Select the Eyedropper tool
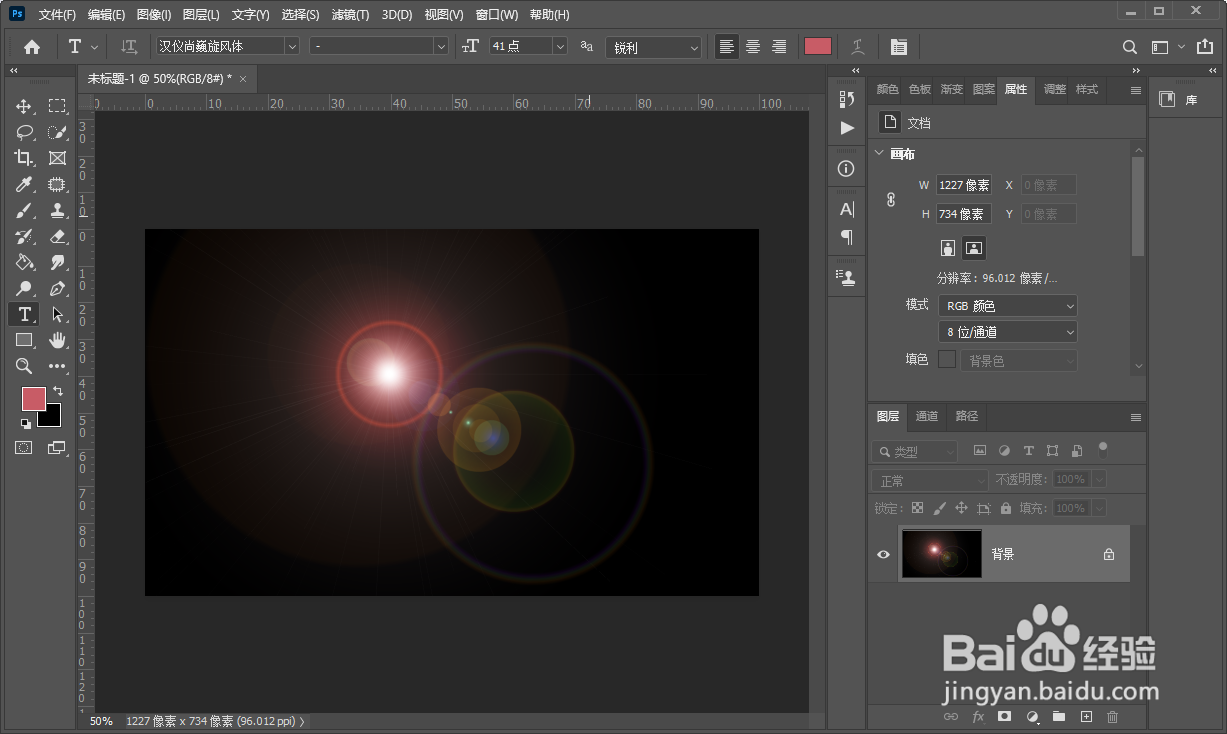The image size is (1227, 734). coord(24,184)
